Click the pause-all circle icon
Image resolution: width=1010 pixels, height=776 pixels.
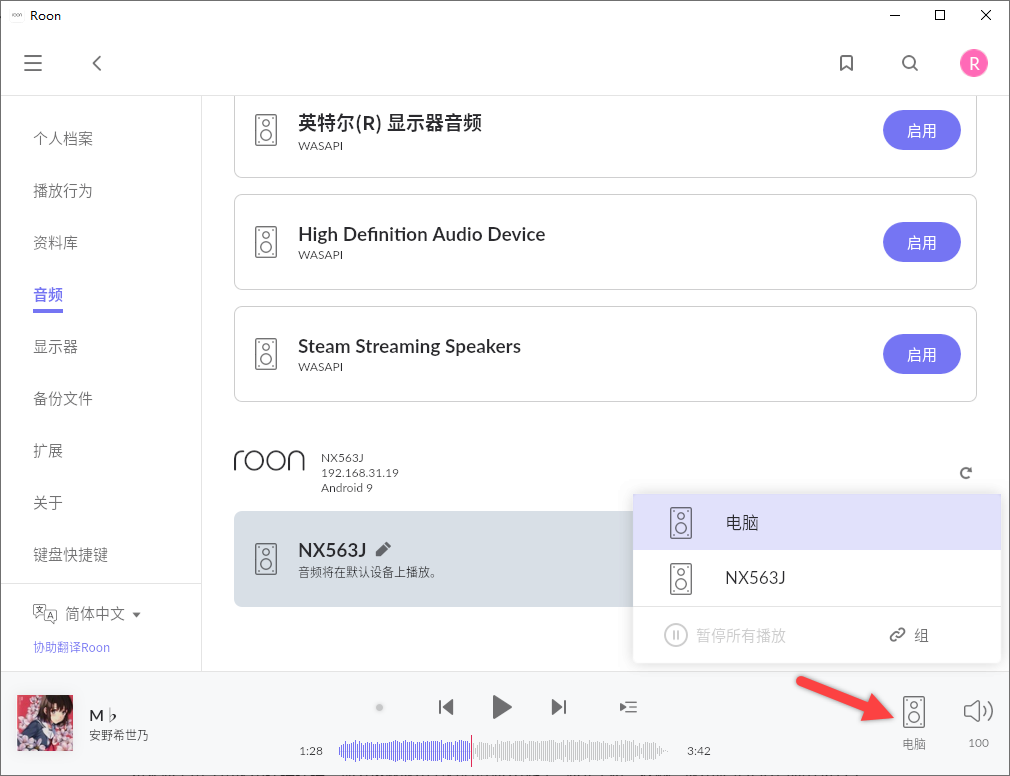675,636
